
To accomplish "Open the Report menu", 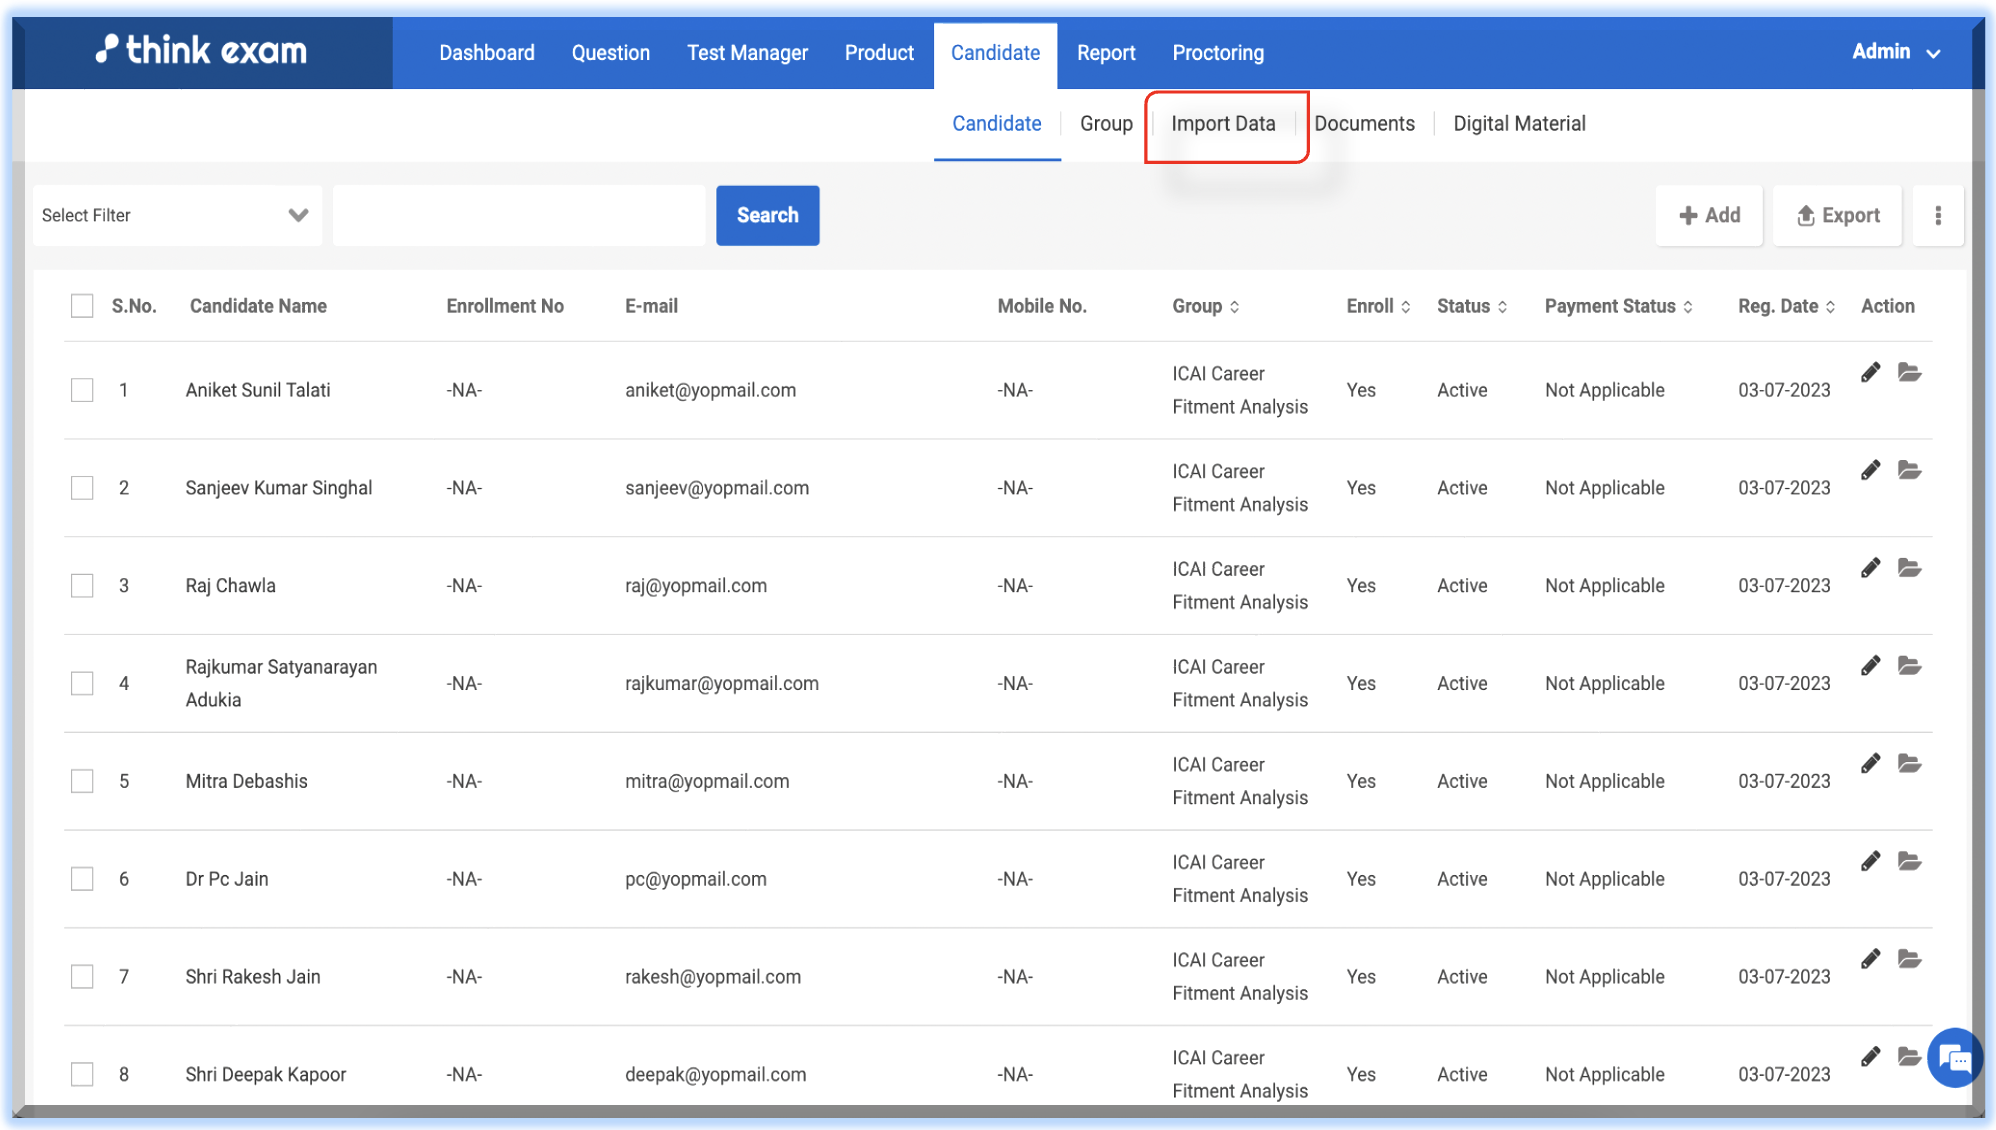I will click(x=1106, y=53).
